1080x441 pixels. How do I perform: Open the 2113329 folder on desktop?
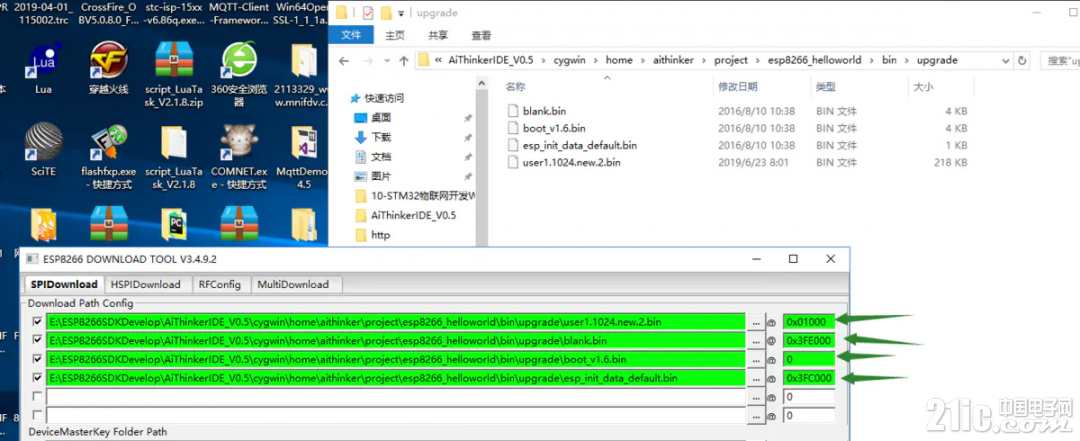tap(304, 74)
